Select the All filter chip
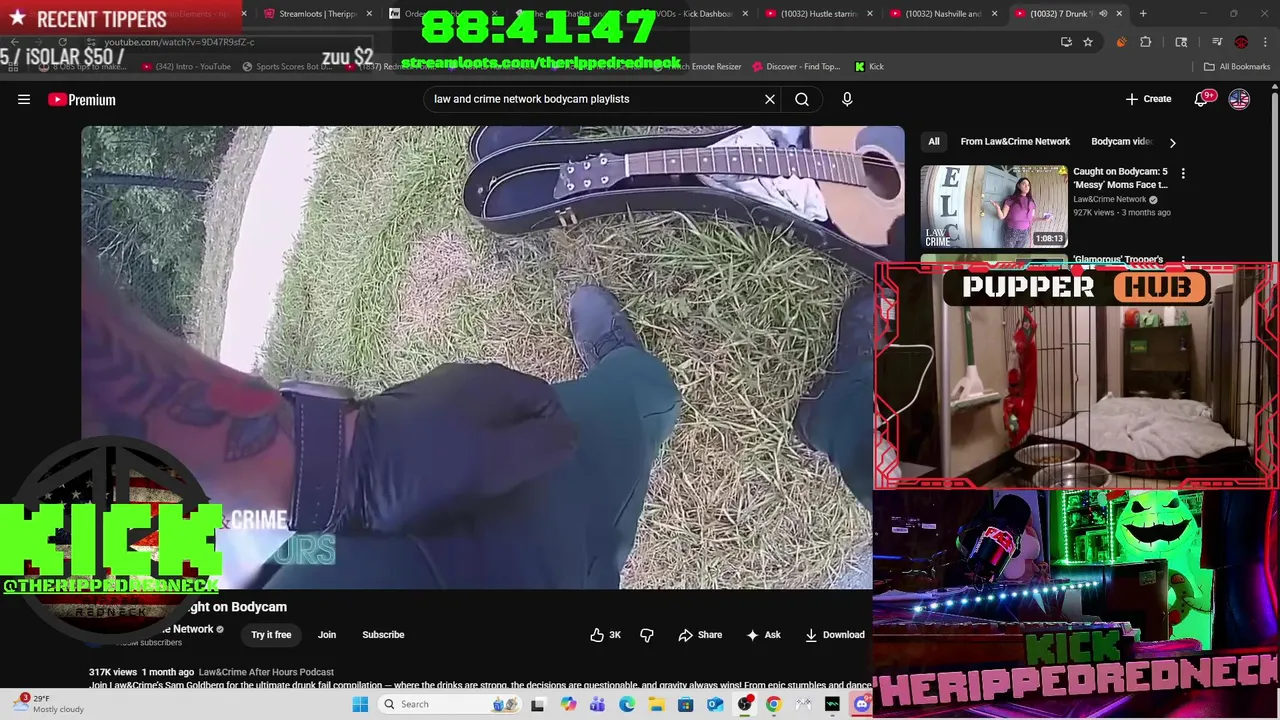This screenshot has width=1280, height=720. (x=934, y=142)
